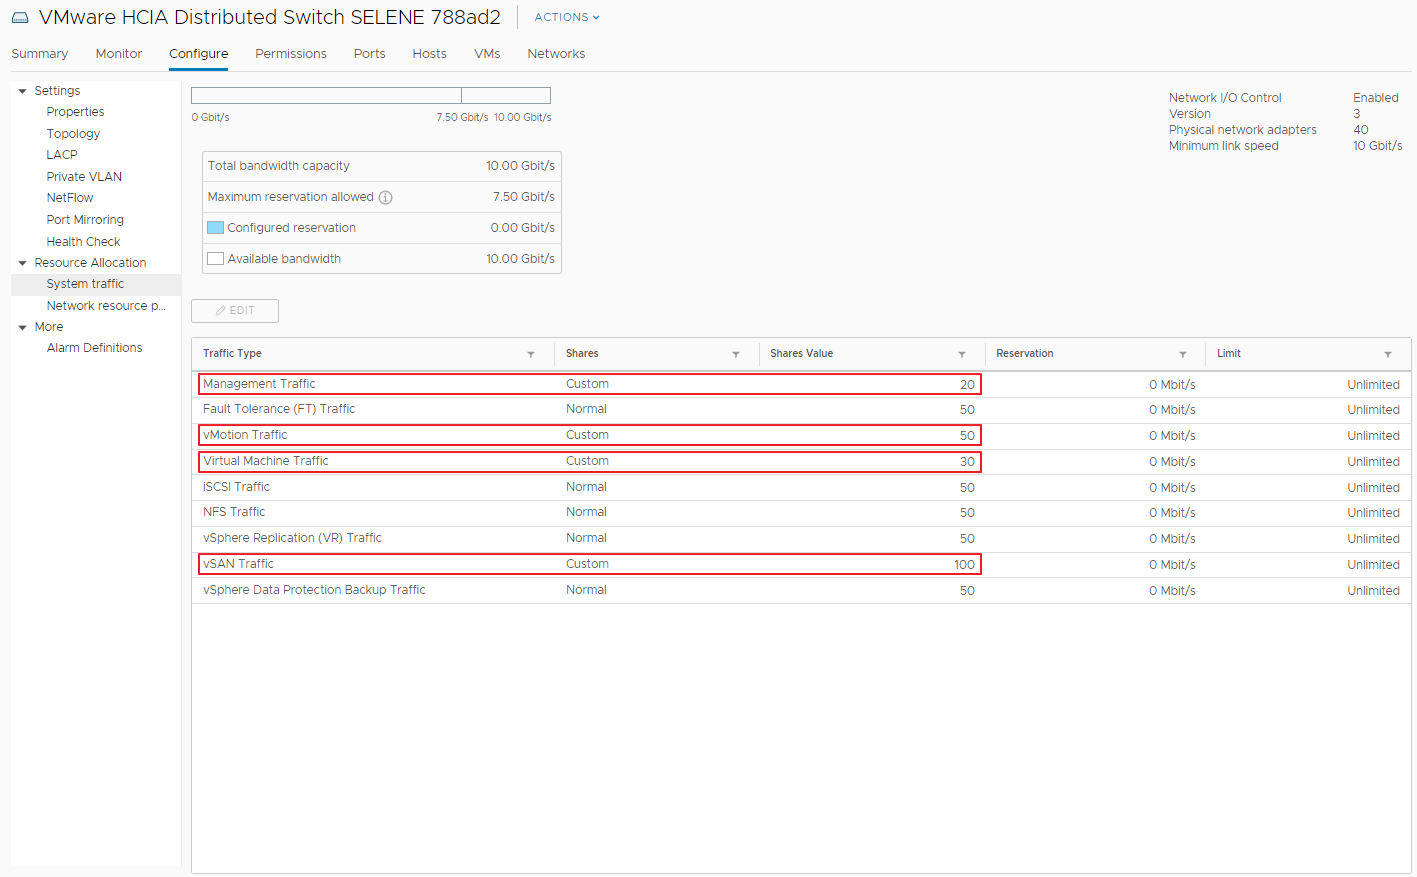Click filter icon in Limit column header
Image resolution: width=1417 pixels, height=877 pixels.
click(x=1388, y=354)
